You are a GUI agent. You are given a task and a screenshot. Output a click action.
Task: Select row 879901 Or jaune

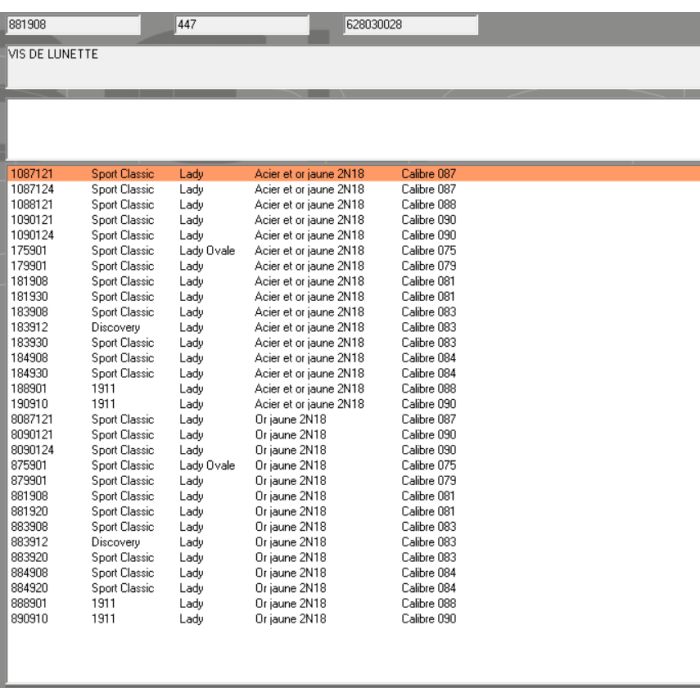(354, 480)
